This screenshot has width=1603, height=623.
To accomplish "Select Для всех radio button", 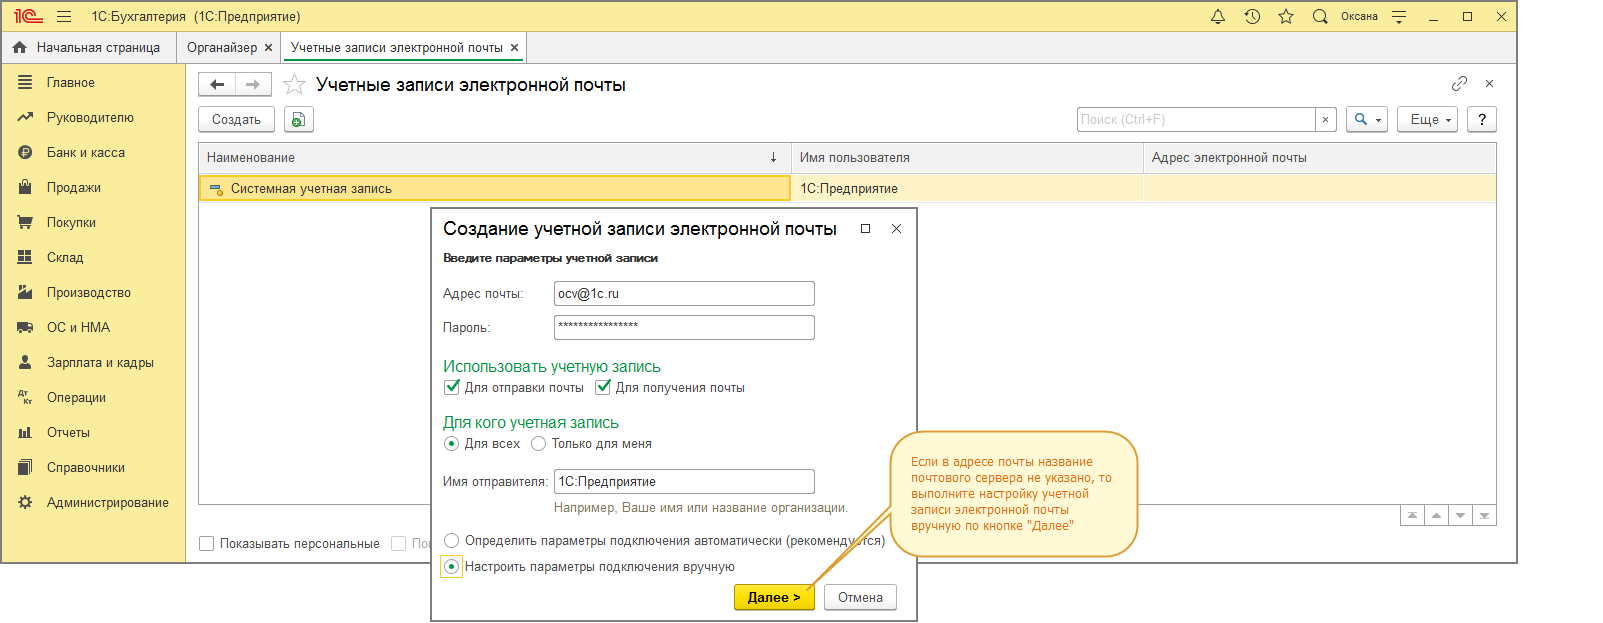I will [x=451, y=443].
